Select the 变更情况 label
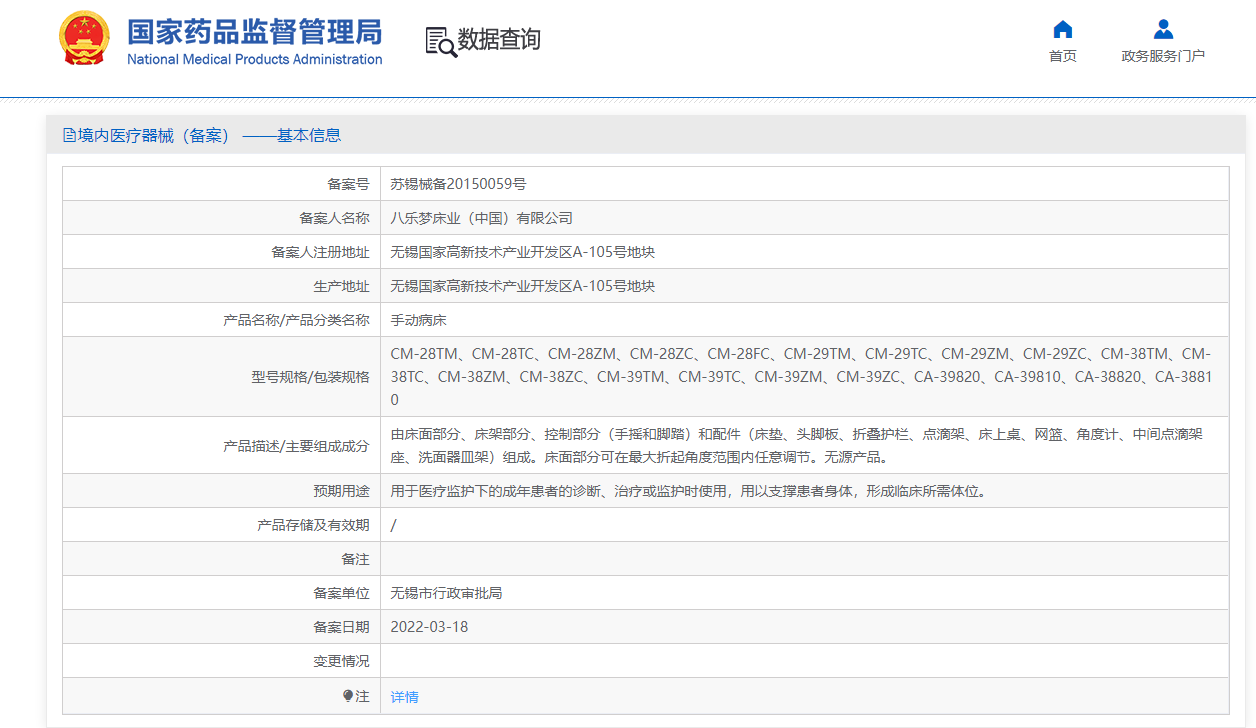 coord(341,661)
